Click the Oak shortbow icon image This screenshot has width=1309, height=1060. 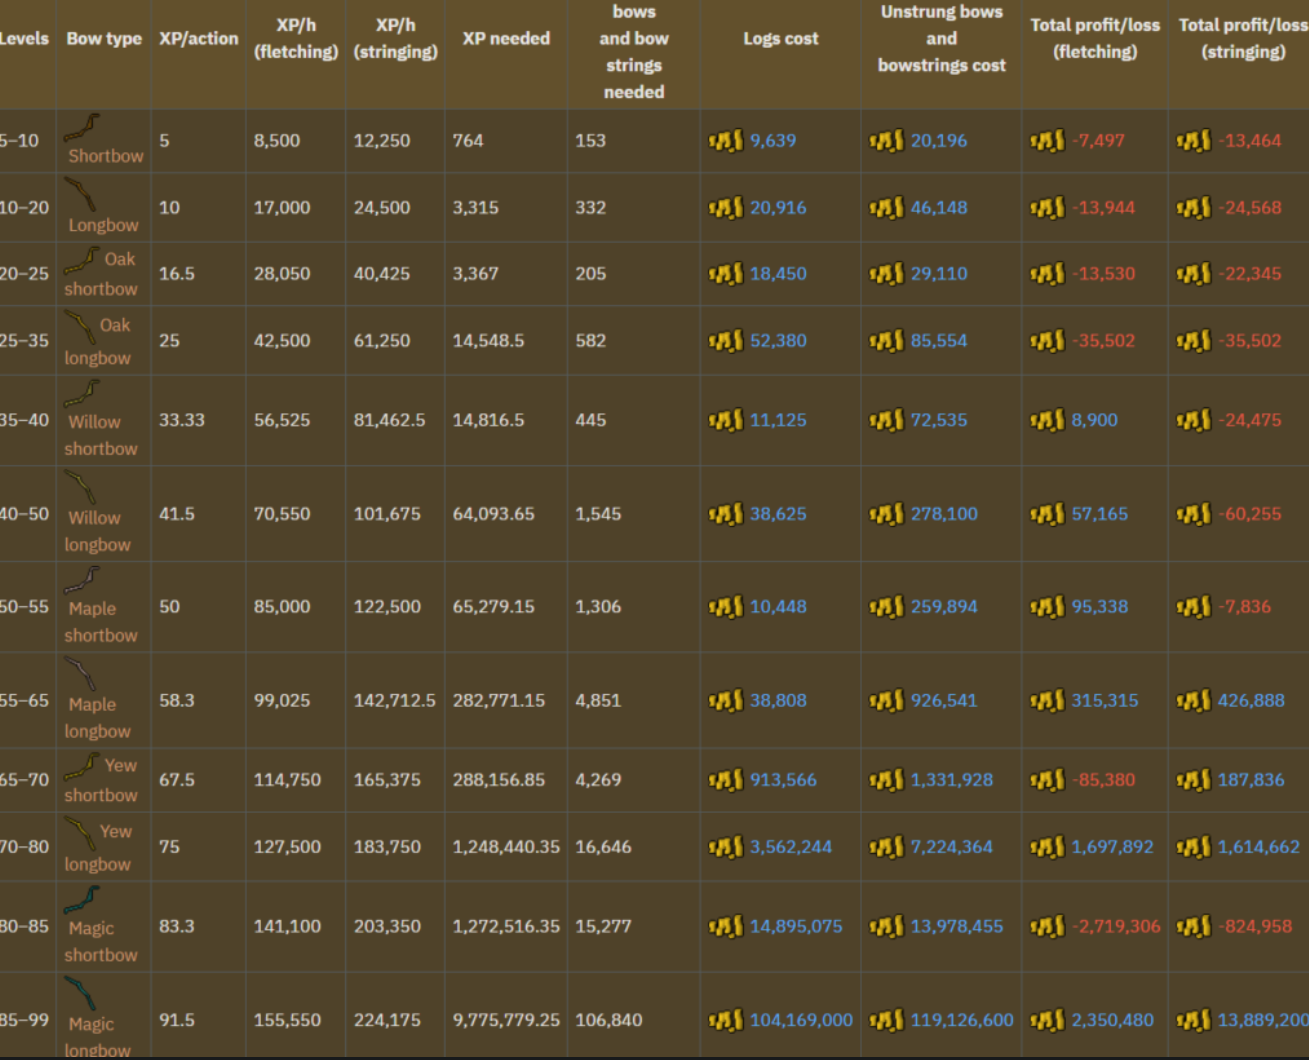pos(82,261)
